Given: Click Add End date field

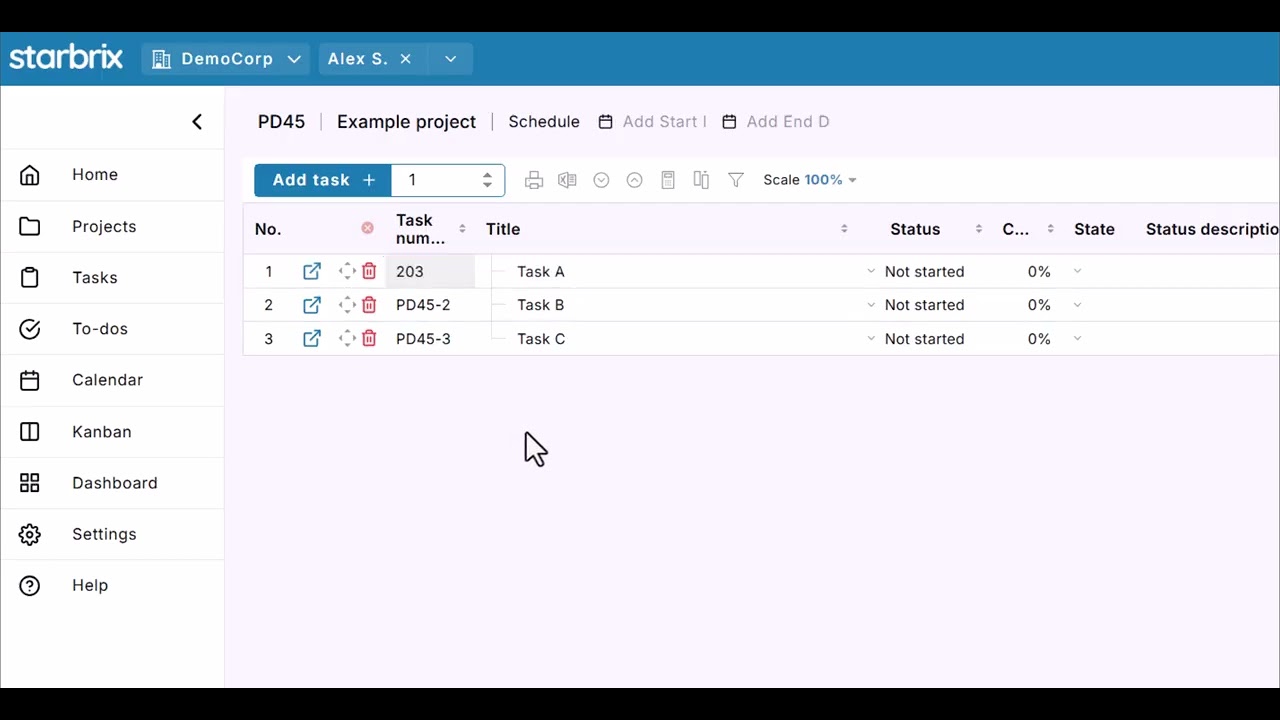Looking at the screenshot, I should (x=788, y=122).
